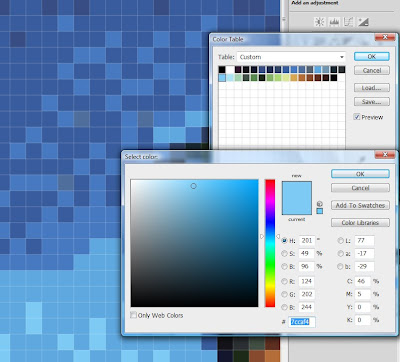Image resolution: width=400 pixels, height=362 pixels.
Task: Click the Brightness/Contrast adjustment icon
Action: 319,22
